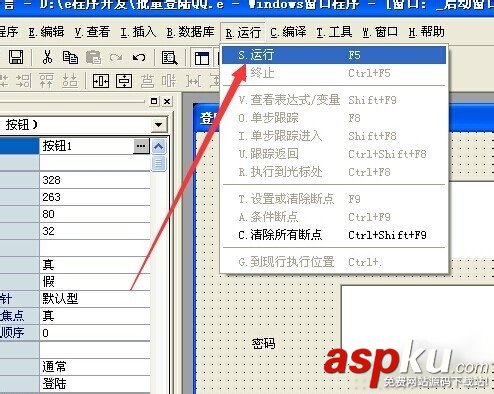The image size is (494, 394).
Task: Click the property value 328
Action: coord(95,180)
